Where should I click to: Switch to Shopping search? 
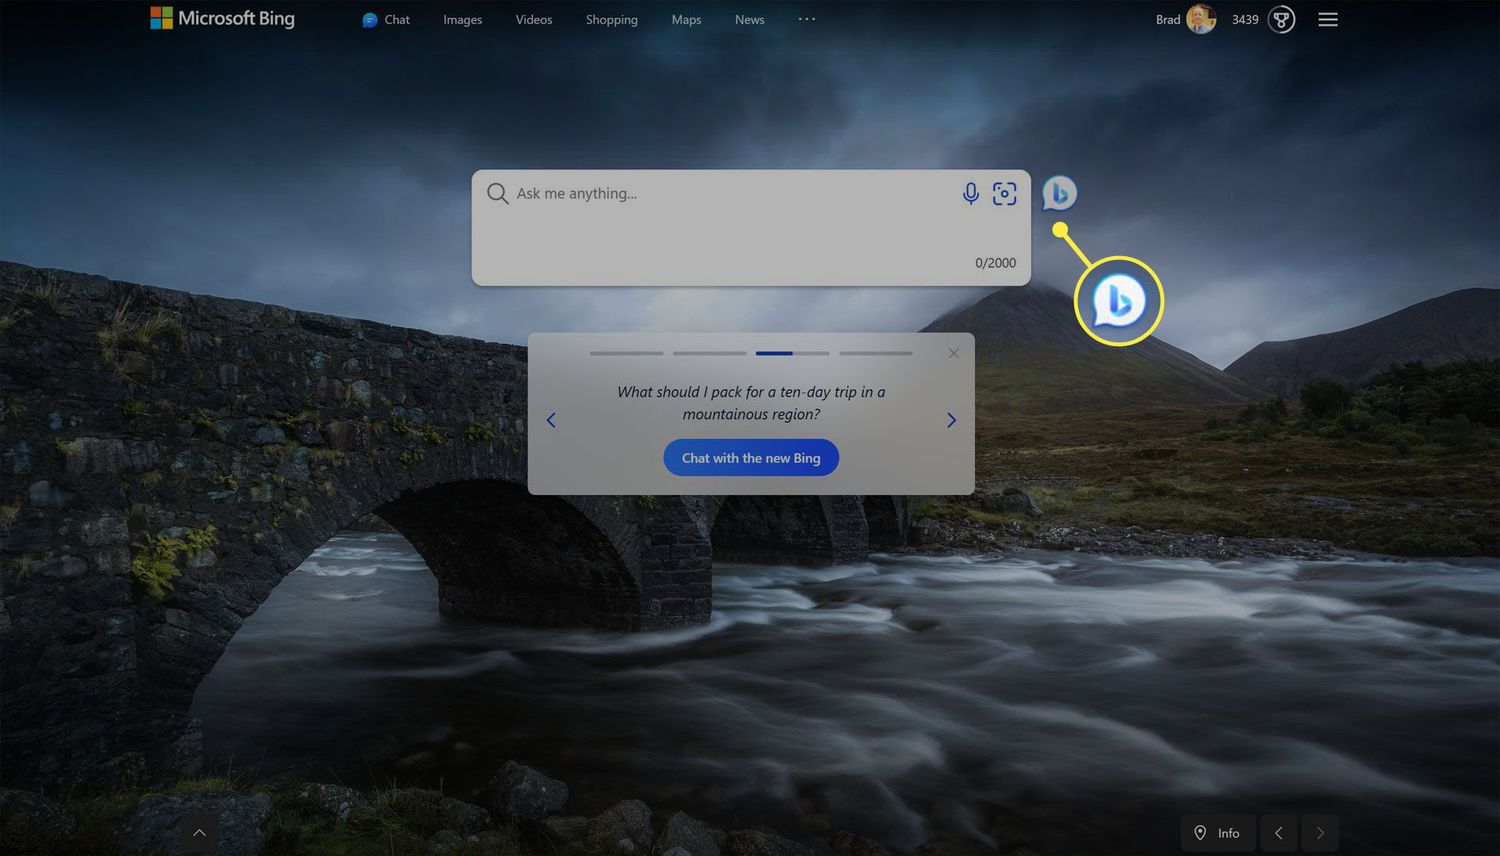tap(611, 20)
